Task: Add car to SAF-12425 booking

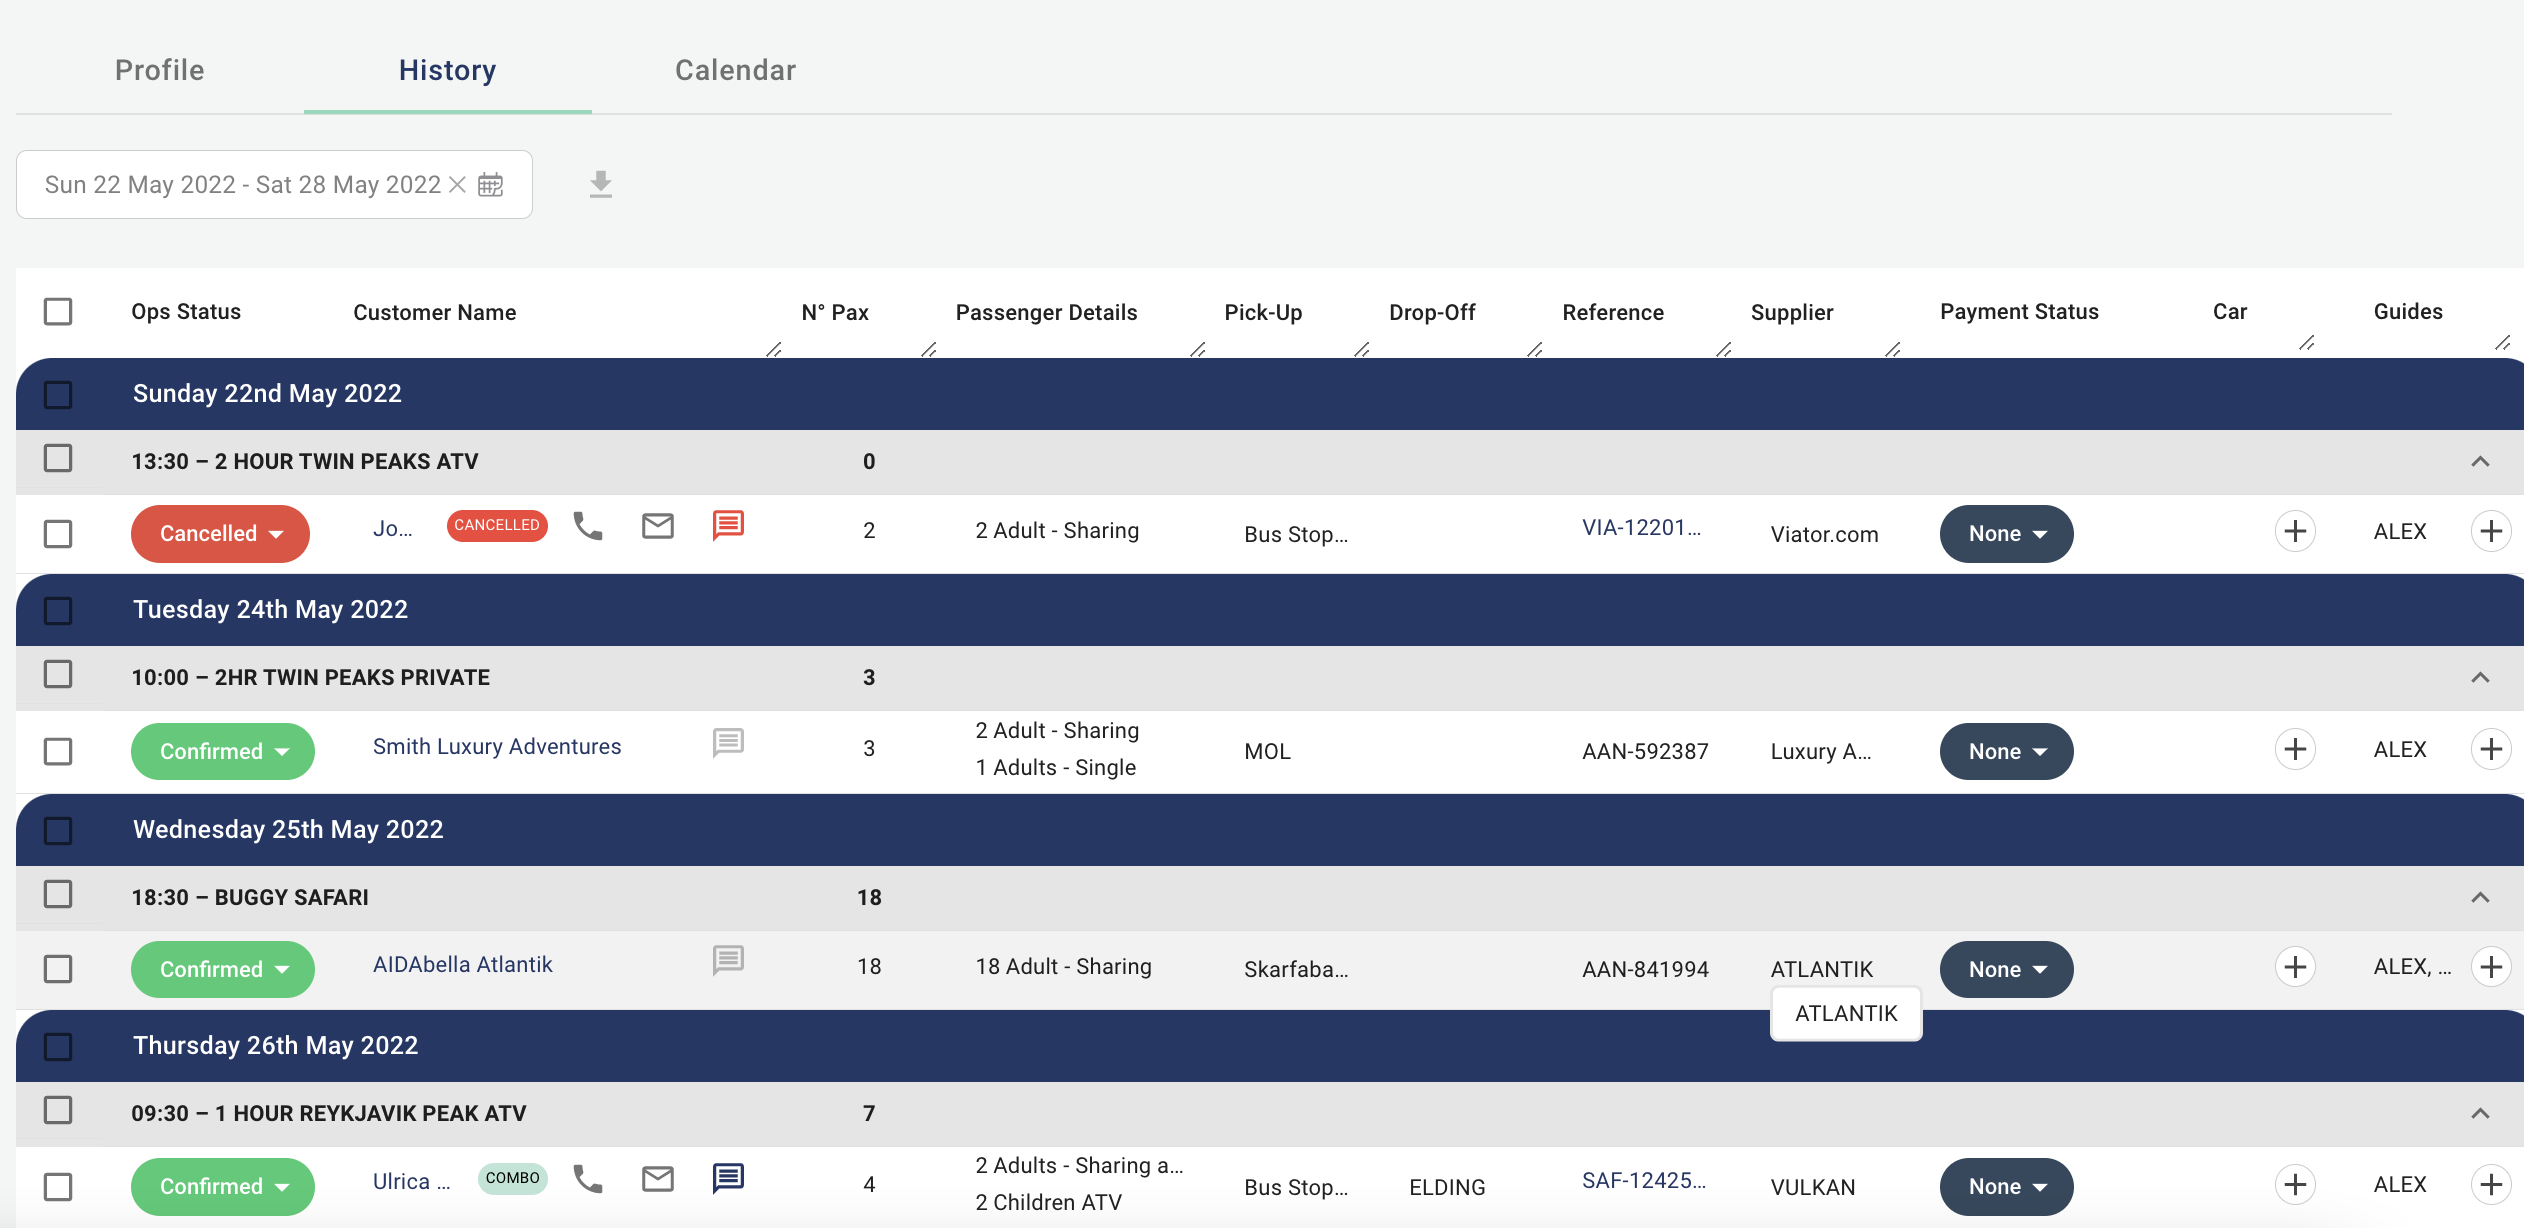Action: tap(2295, 1185)
